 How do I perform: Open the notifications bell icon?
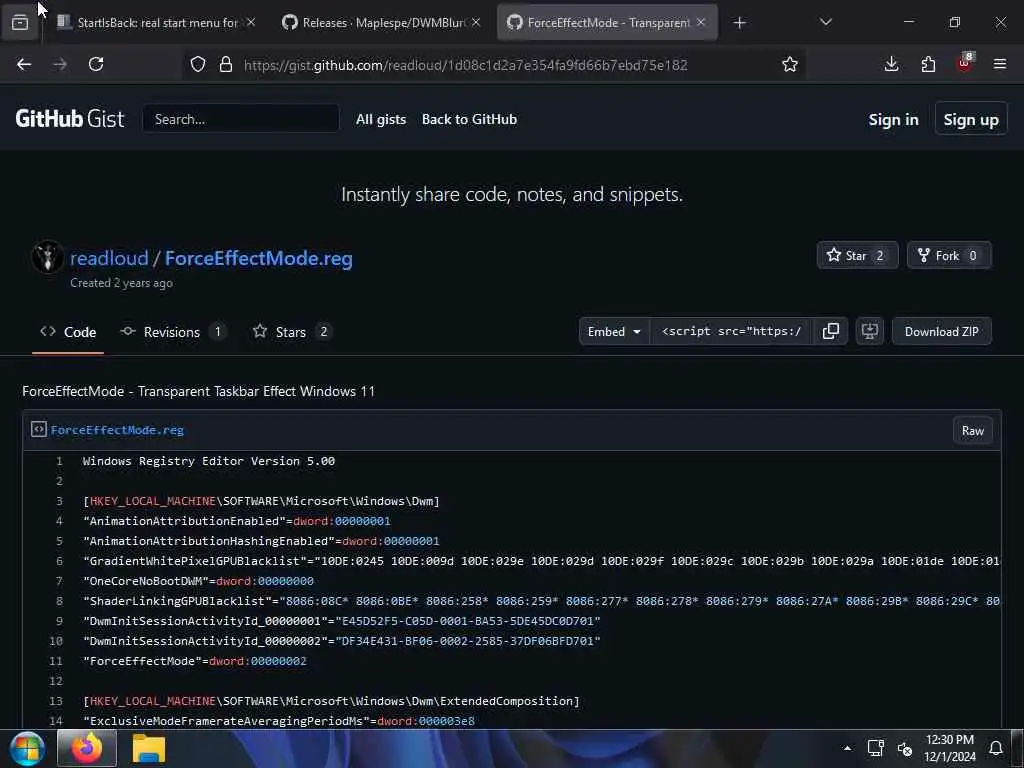(996, 748)
